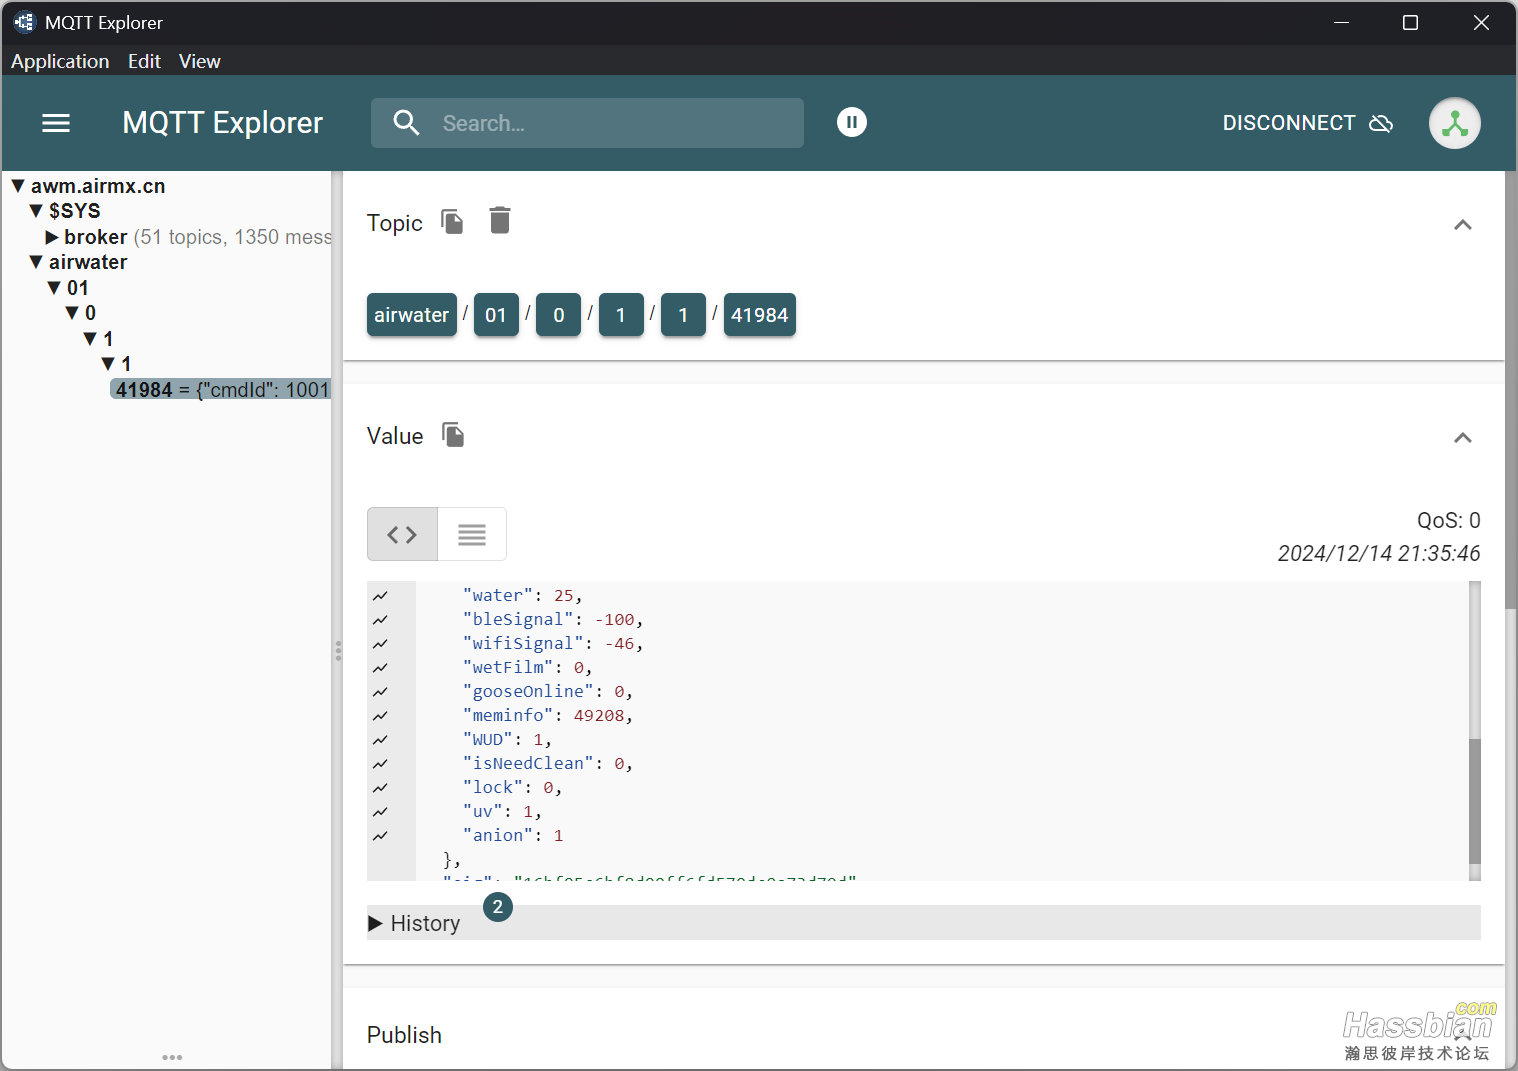This screenshot has height=1071, width=1518.
Task: Copy the value with the copy icon
Action: (453, 434)
